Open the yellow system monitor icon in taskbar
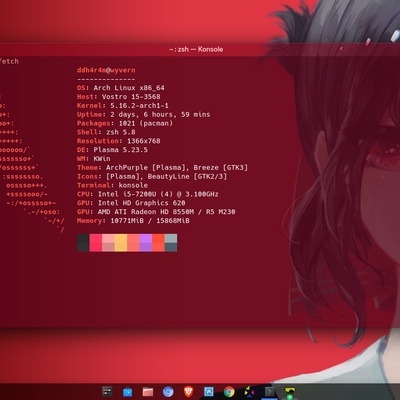 290,391
